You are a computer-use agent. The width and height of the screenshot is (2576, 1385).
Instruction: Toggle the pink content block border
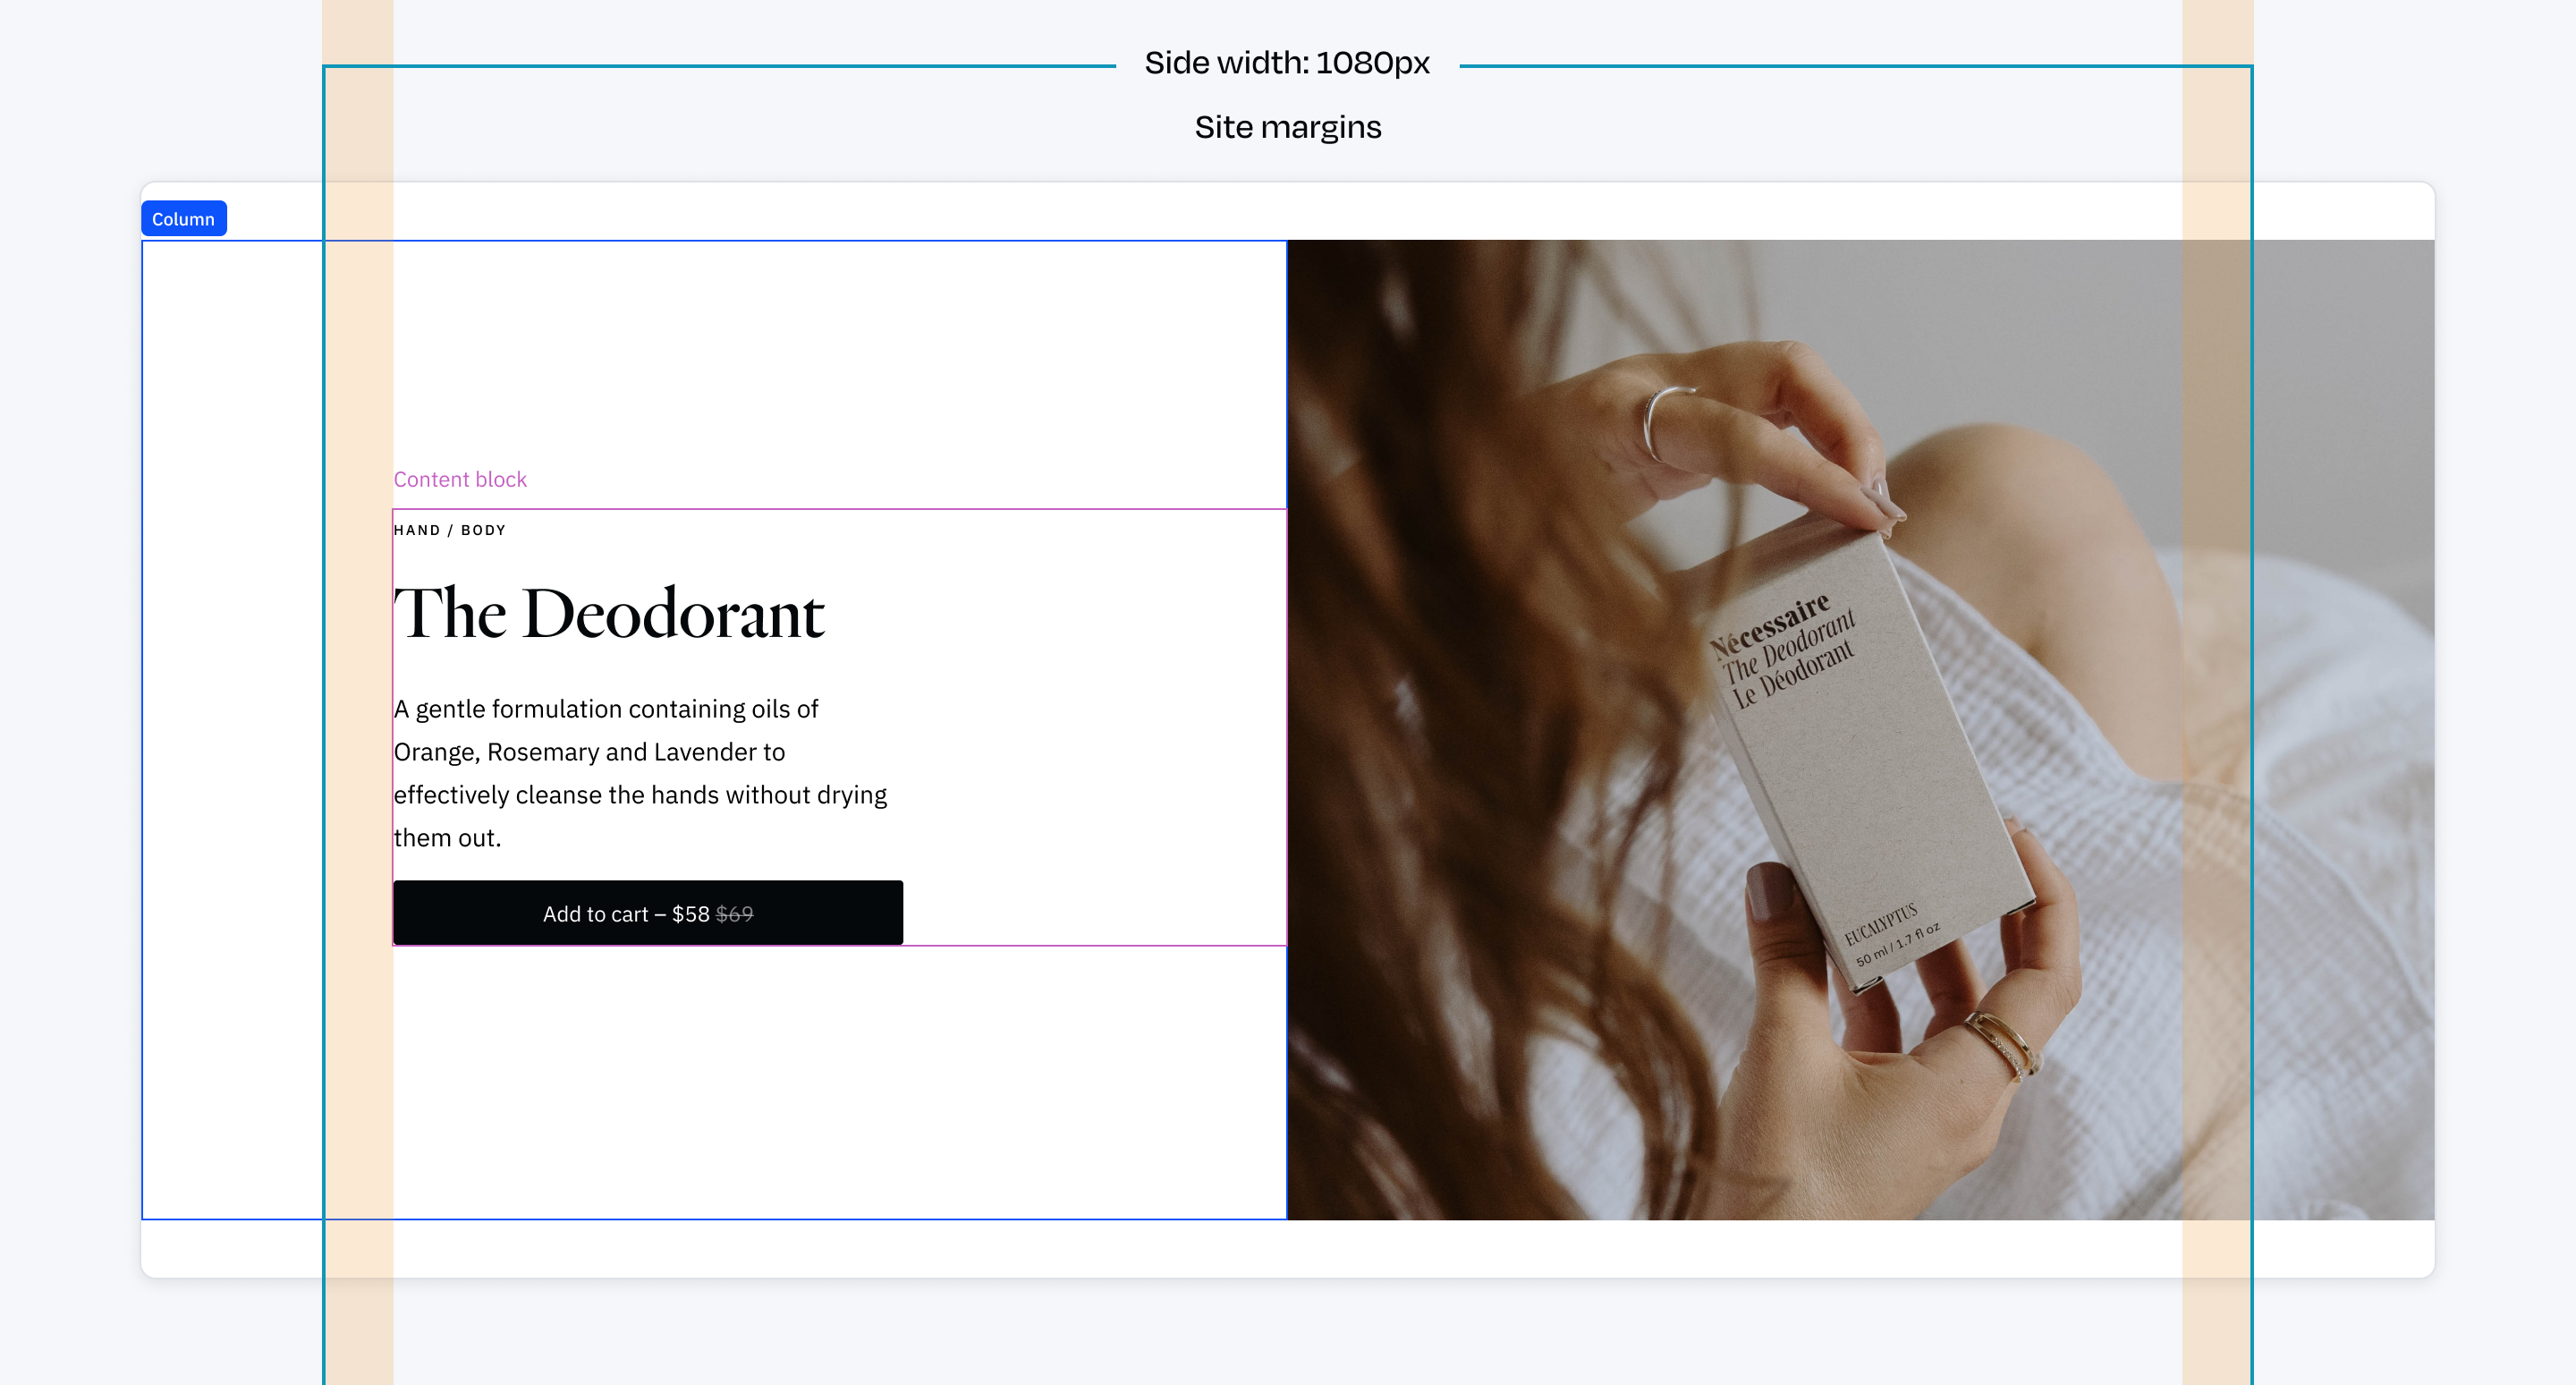point(461,478)
